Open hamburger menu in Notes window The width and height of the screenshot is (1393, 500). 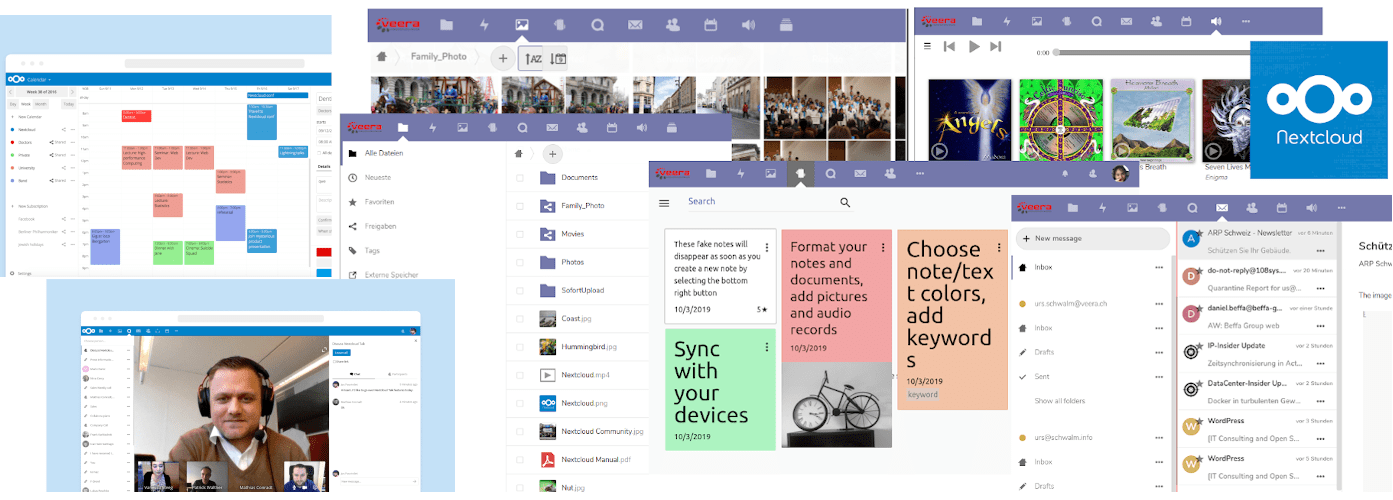[x=663, y=203]
